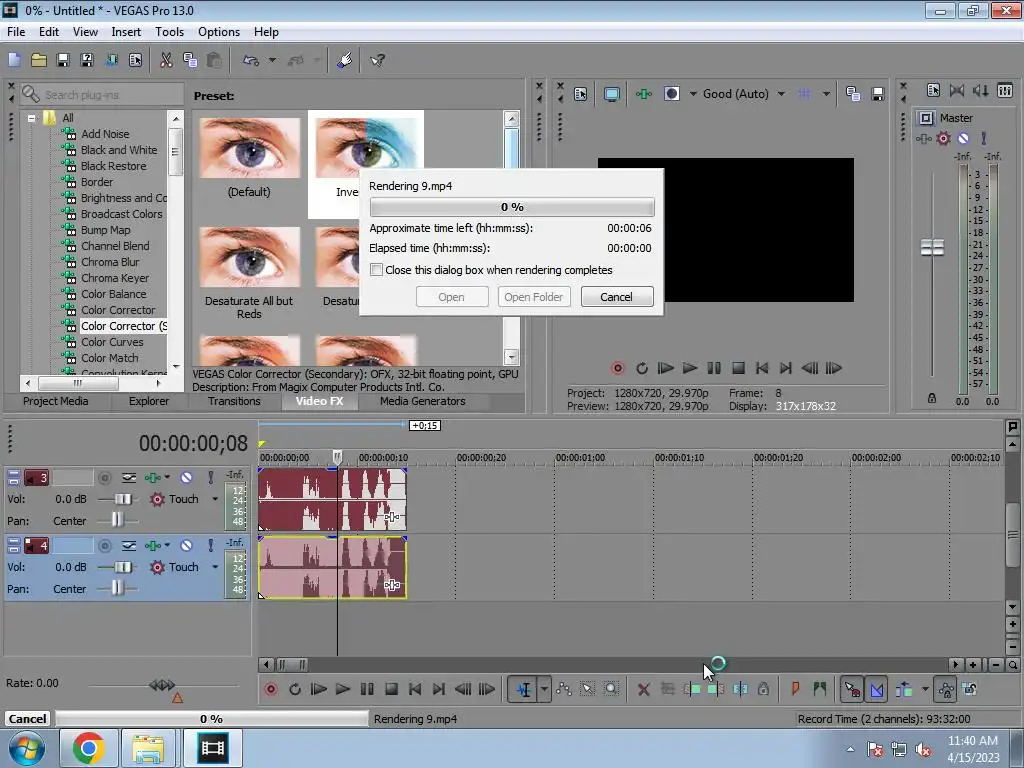
Task: Toggle Enable Snapping icon in timeline toolbar
Action: [852, 689]
